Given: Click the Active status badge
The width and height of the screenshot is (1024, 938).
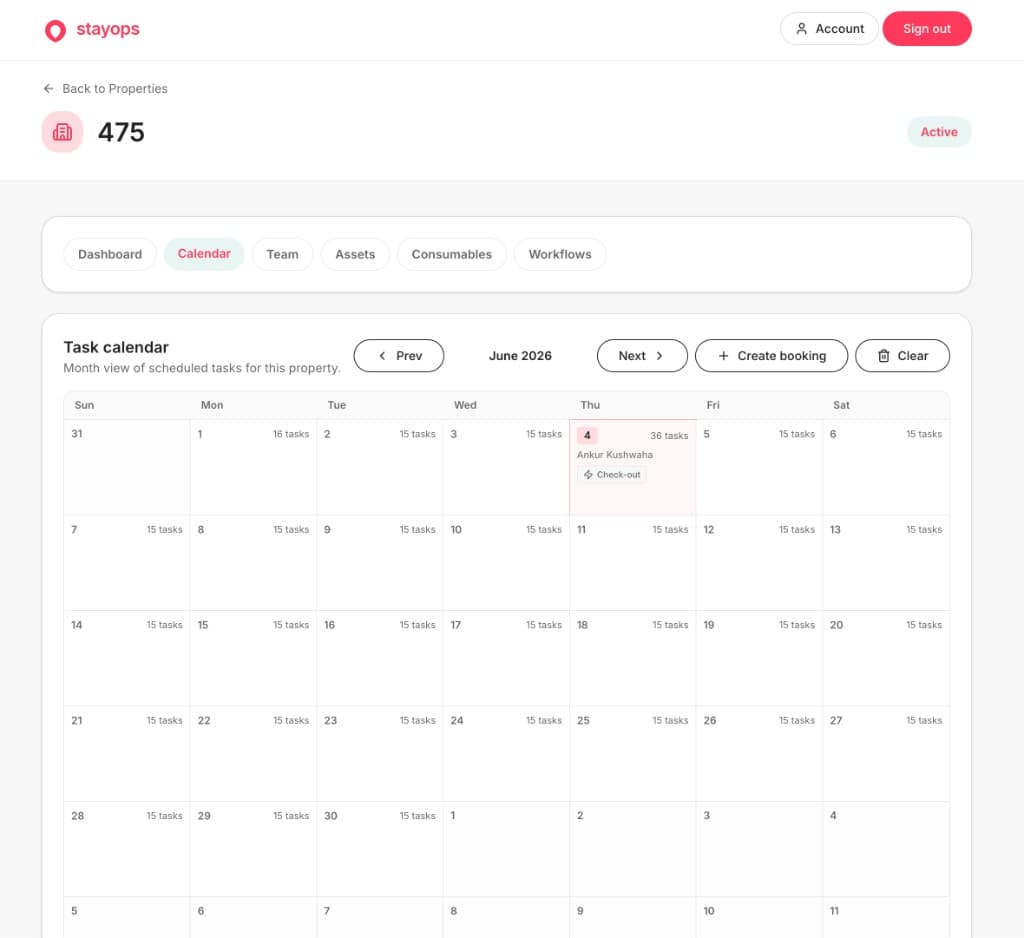Looking at the screenshot, I should click(x=938, y=132).
